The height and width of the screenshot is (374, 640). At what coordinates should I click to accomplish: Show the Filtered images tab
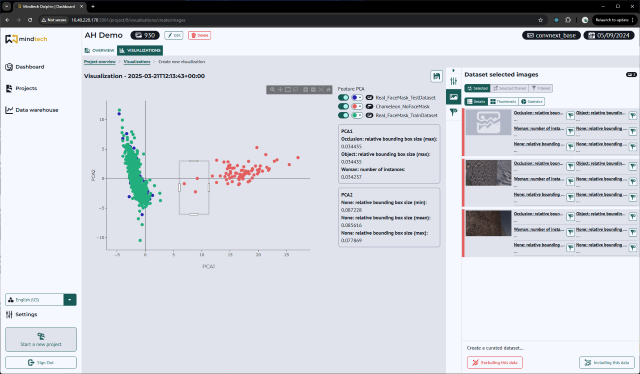pos(540,88)
